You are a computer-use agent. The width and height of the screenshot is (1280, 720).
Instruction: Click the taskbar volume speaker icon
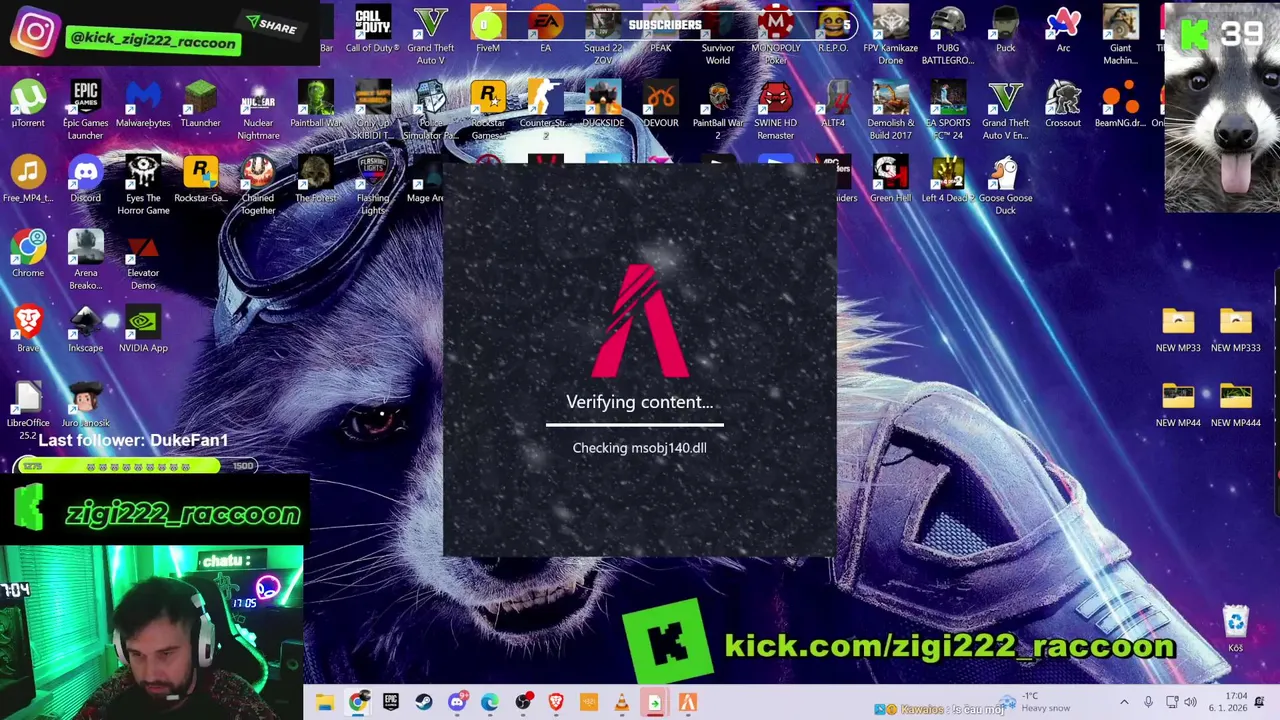point(1190,703)
